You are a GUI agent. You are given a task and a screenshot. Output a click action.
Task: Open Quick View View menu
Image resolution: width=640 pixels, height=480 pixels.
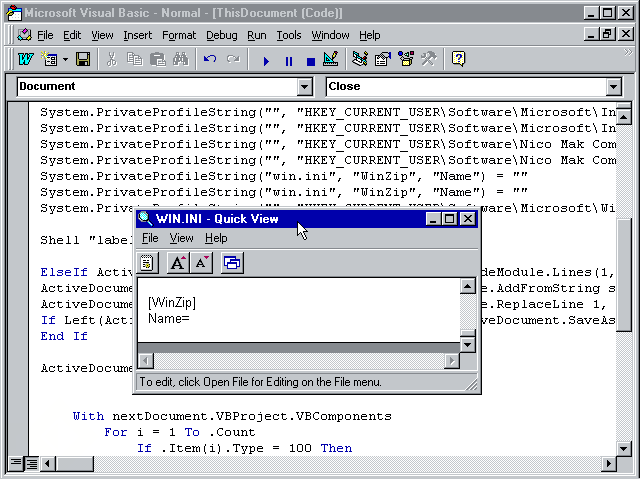click(x=181, y=238)
